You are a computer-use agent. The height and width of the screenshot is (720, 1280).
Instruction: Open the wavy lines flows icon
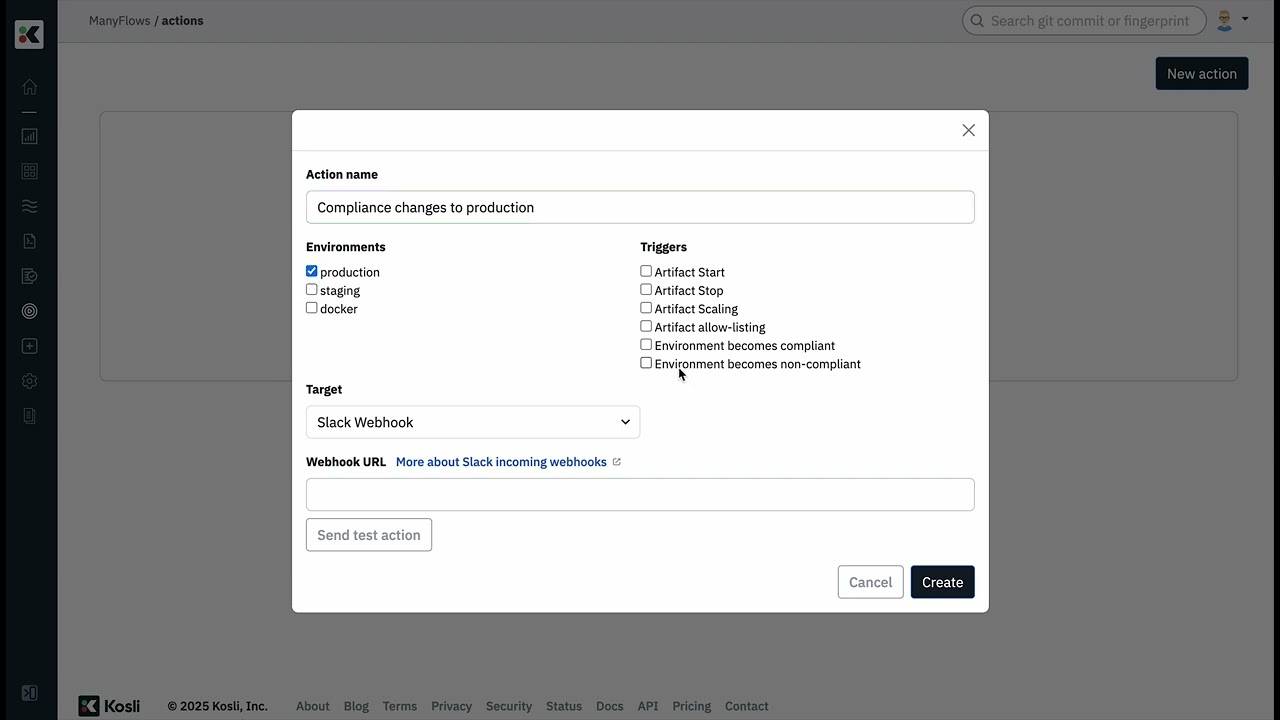pyautogui.click(x=29, y=206)
